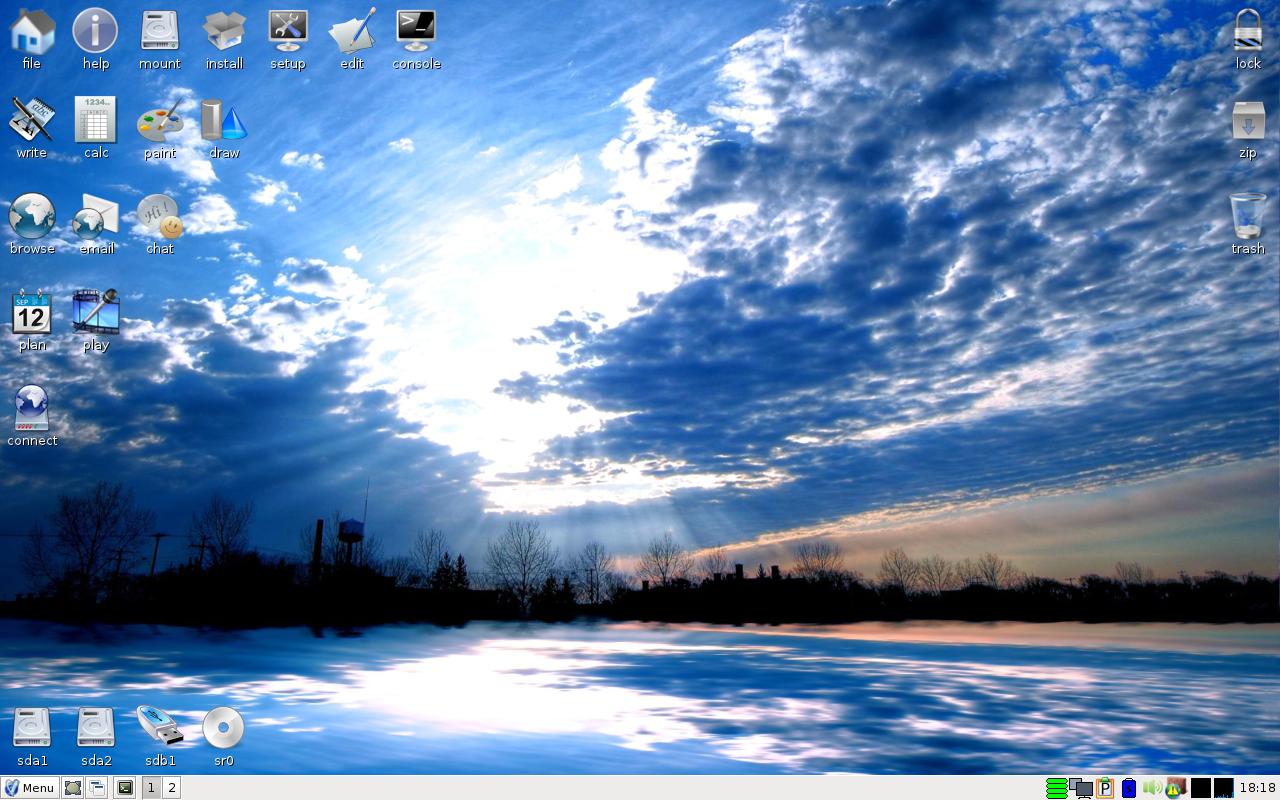Open the volume speaker tray icon

point(1151,788)
